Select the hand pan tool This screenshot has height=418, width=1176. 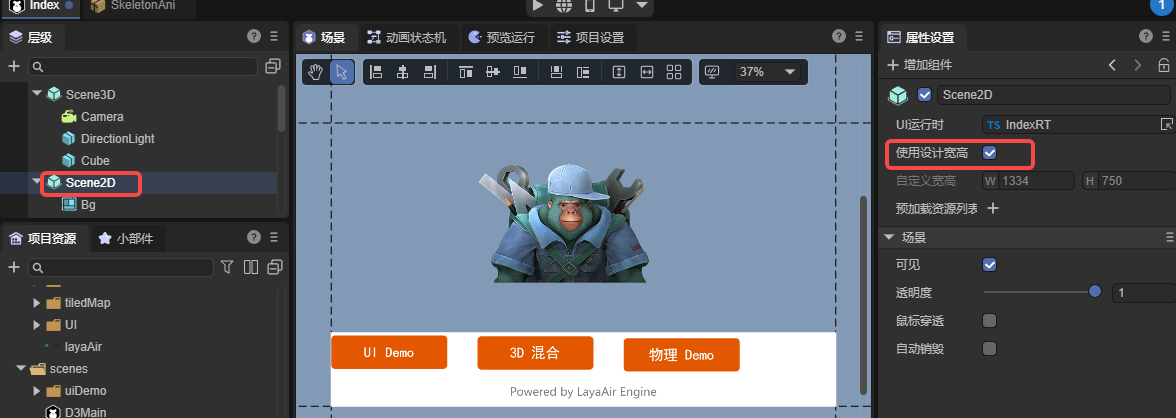316,72
